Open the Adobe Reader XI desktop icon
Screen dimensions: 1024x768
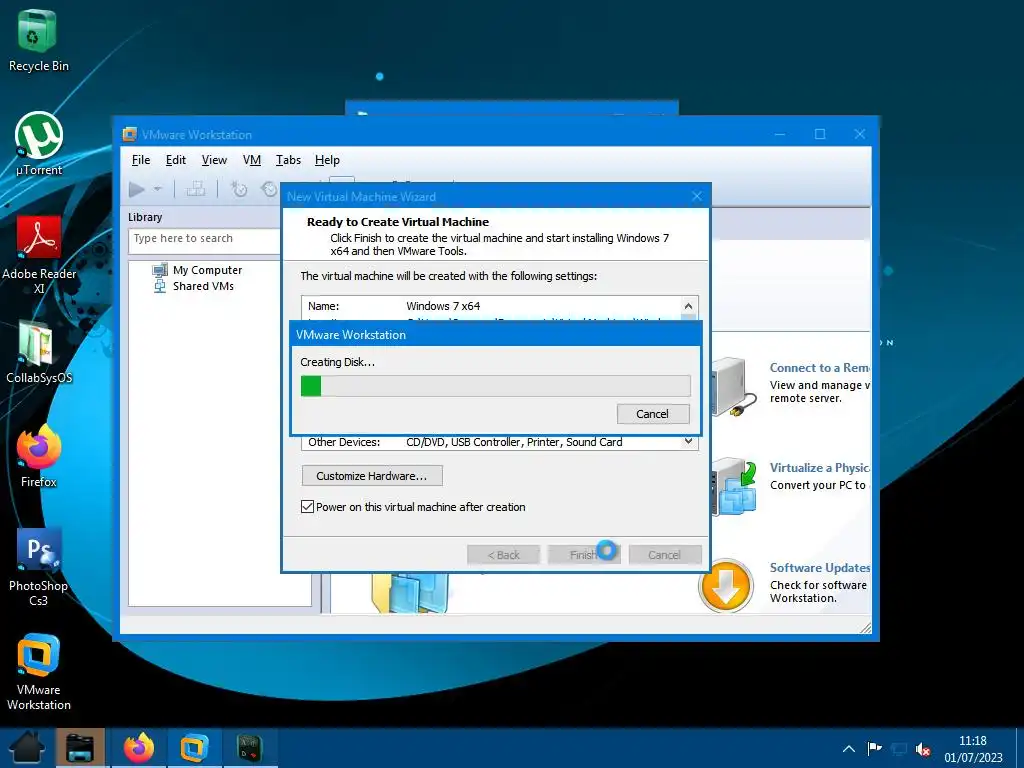(39, 255)
